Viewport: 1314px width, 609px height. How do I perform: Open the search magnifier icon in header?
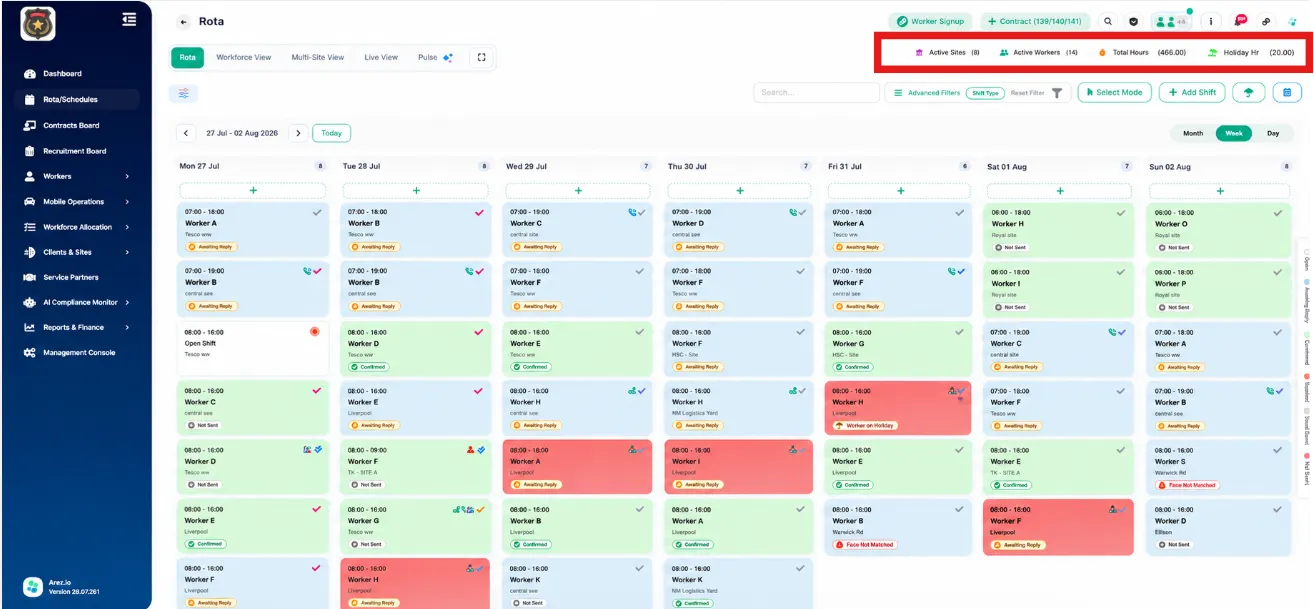pyautogui.click(x=1108, y=21)
